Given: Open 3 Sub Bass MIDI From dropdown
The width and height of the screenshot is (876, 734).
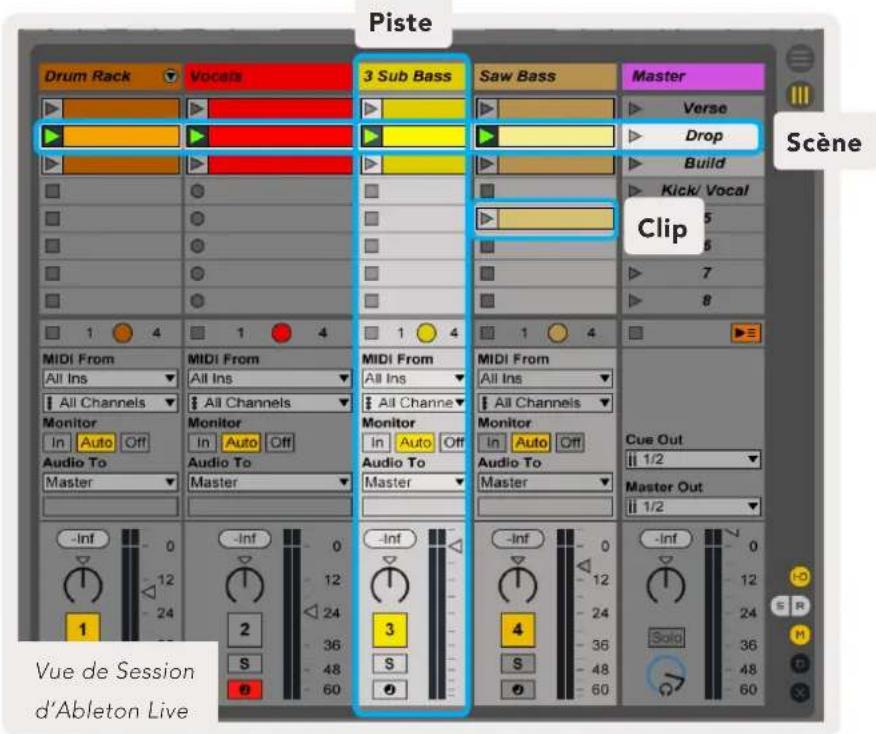Looking at the screenshot, I should [413, 379].
